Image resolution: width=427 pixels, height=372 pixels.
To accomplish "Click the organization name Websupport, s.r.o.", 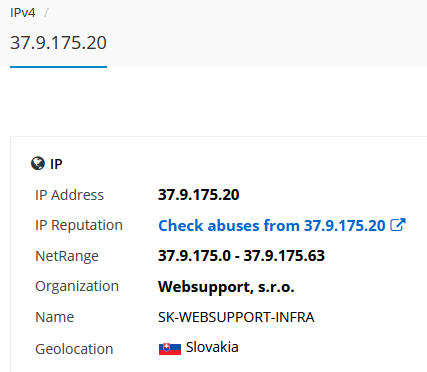I will (x=226, y=287).
